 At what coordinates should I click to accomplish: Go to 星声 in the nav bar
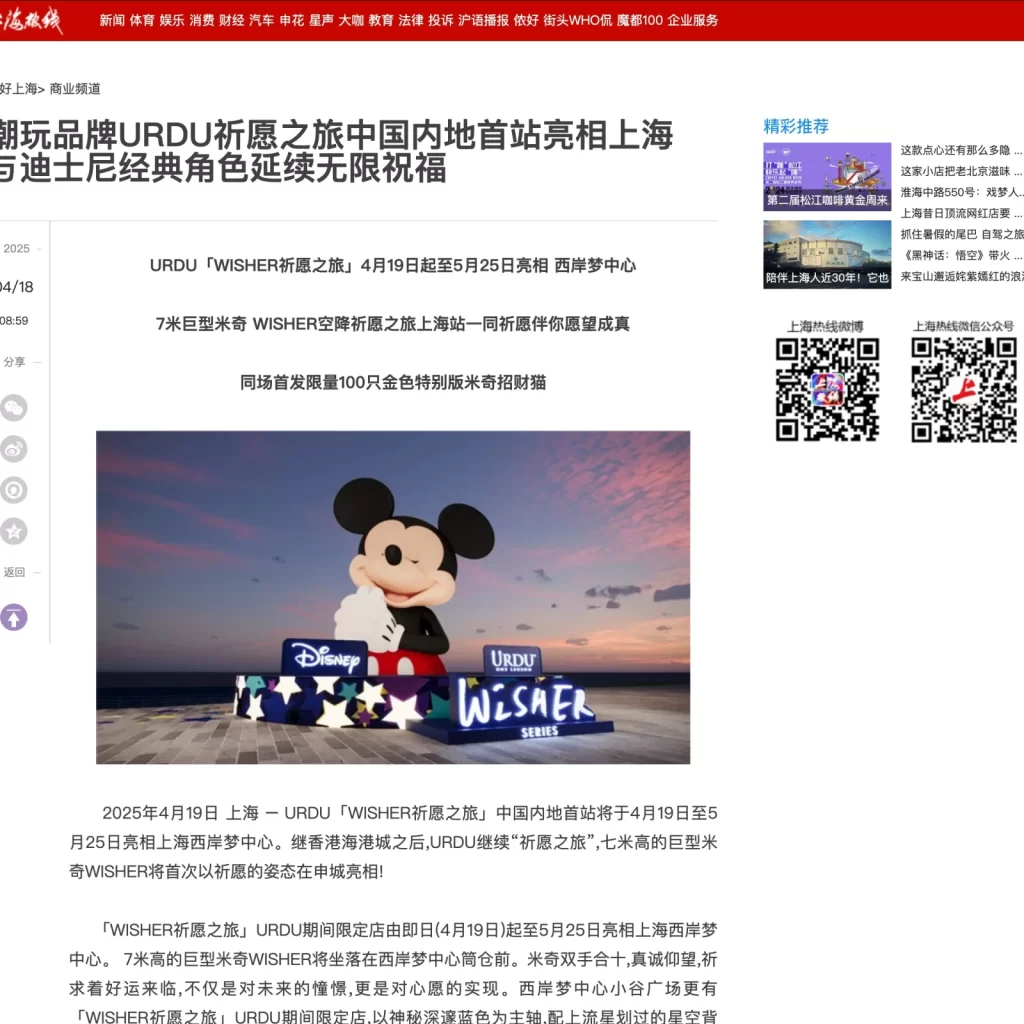pos(321,20)
